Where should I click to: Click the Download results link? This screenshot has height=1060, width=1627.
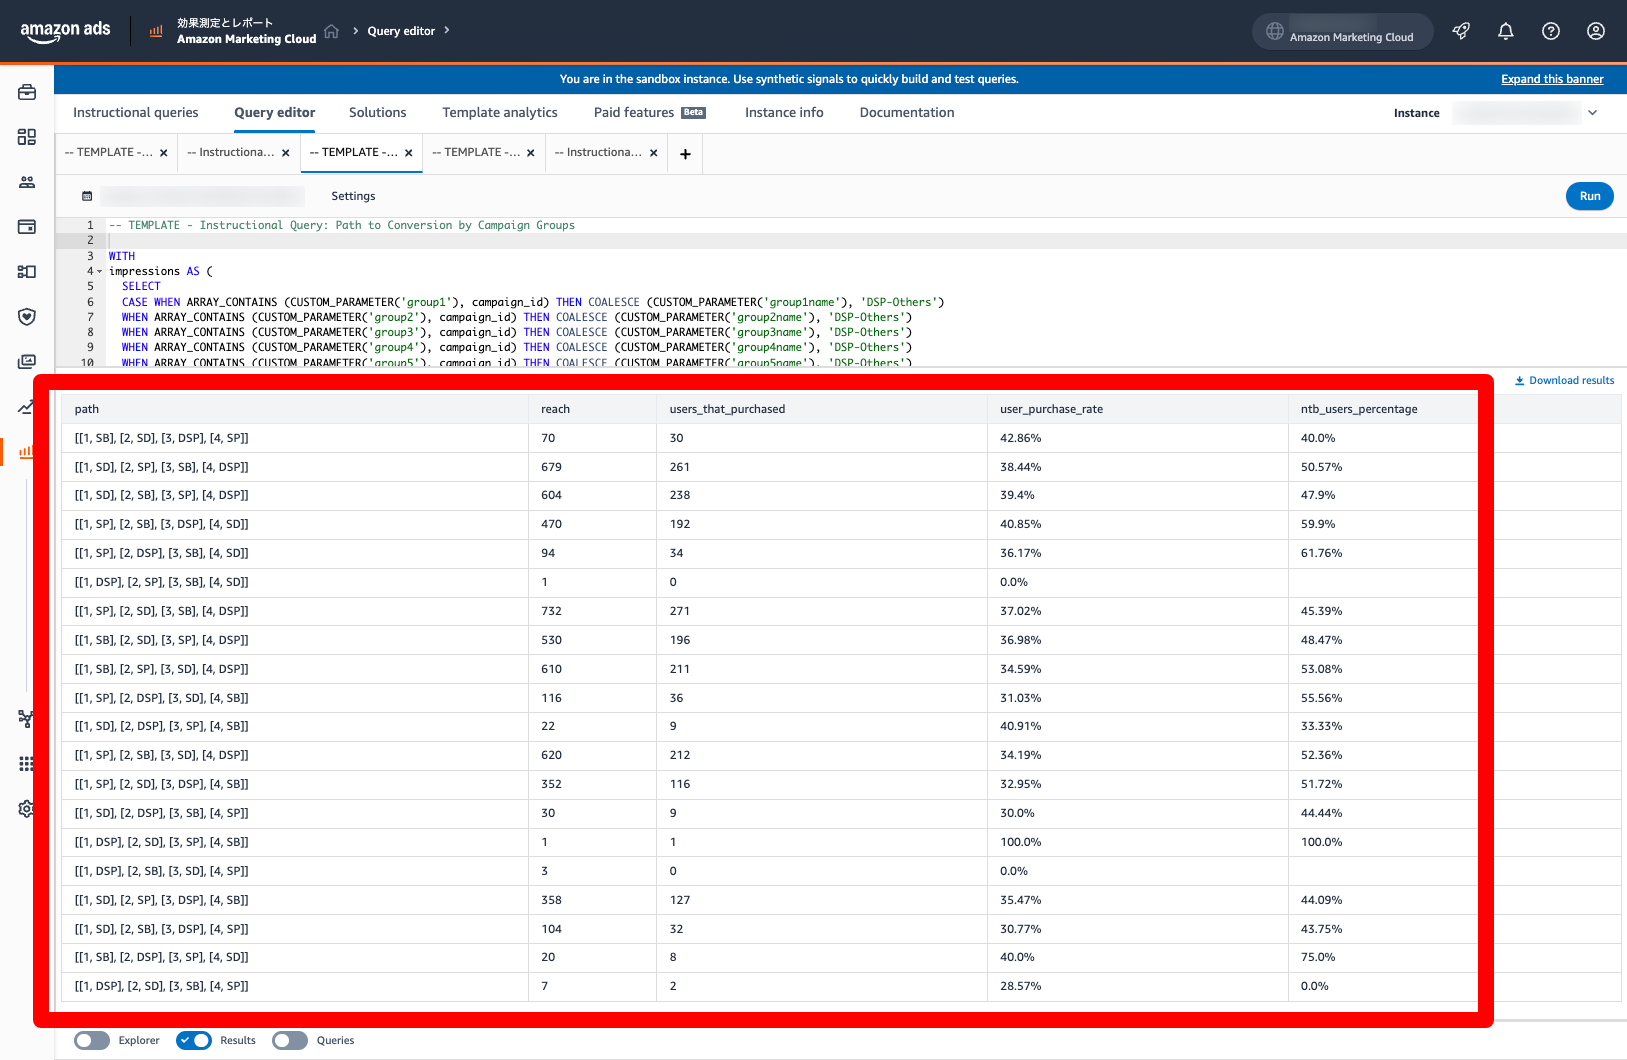[1564, 381]
